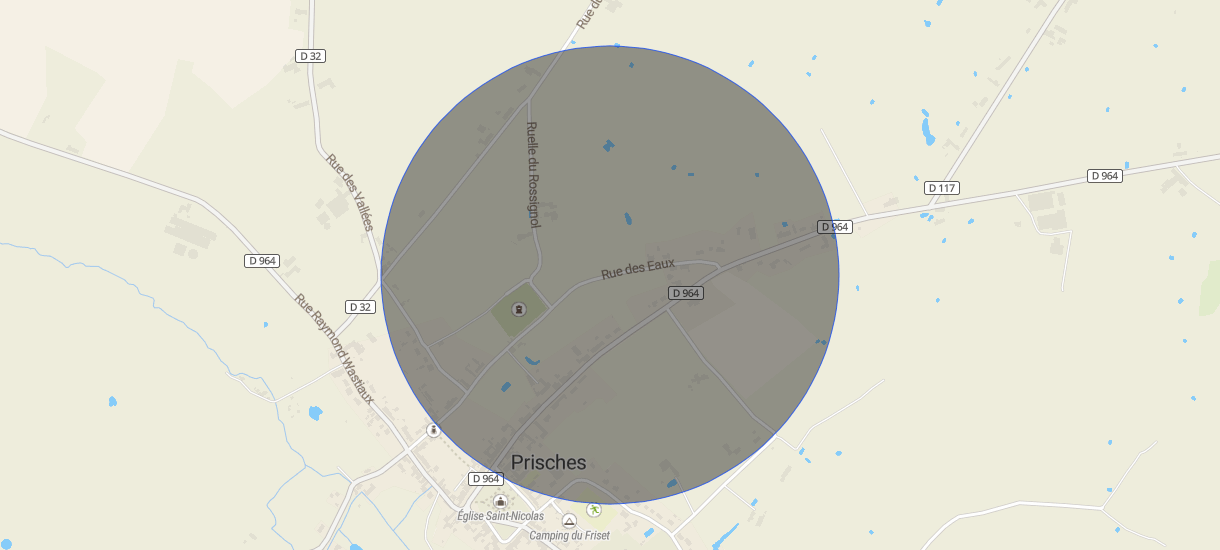Click the monument icon in the green park
Image resolution: width=1220 pixels, height=550 pixels.
[x=518, y=309]
